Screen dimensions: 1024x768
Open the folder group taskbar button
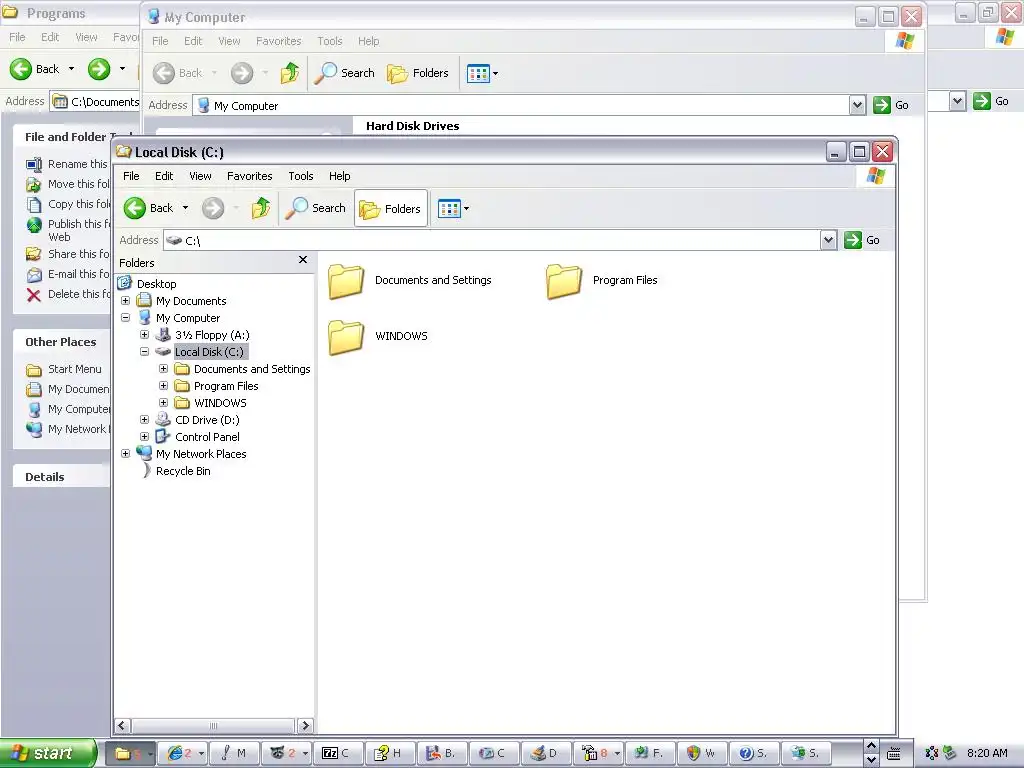click(x=130, y=754)
